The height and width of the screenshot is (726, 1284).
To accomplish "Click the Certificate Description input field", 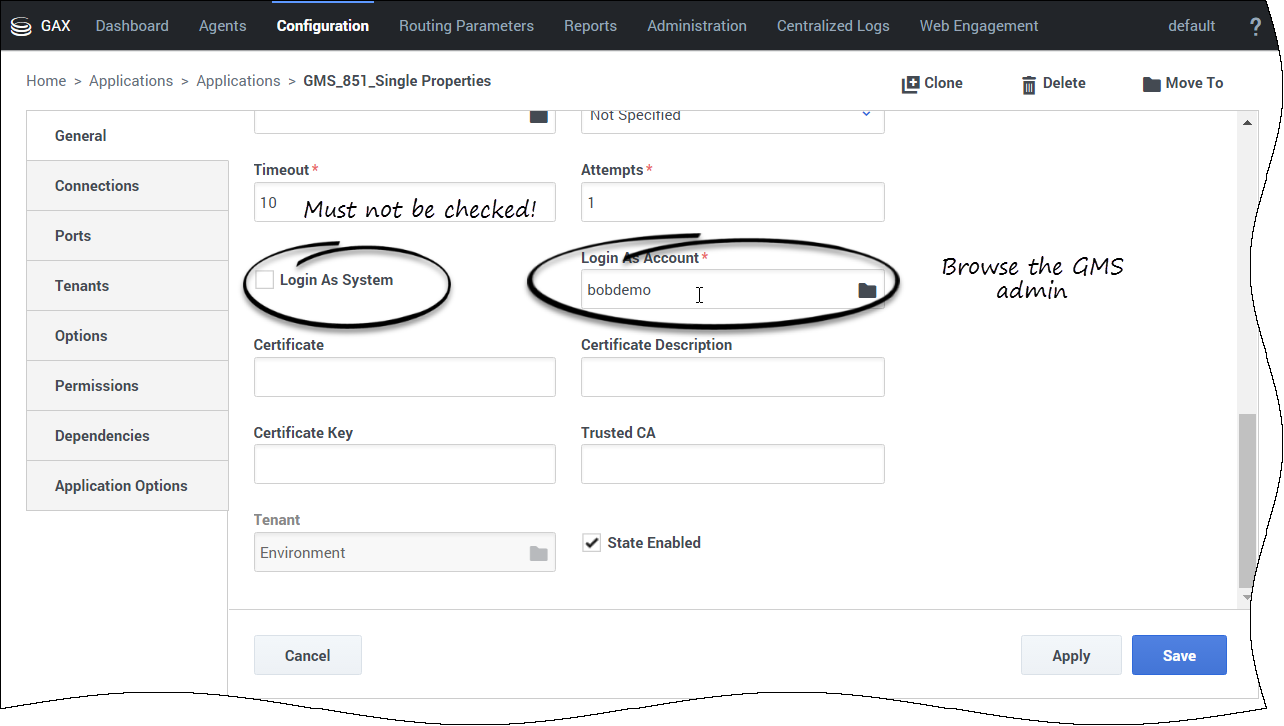I will [733, 377].
